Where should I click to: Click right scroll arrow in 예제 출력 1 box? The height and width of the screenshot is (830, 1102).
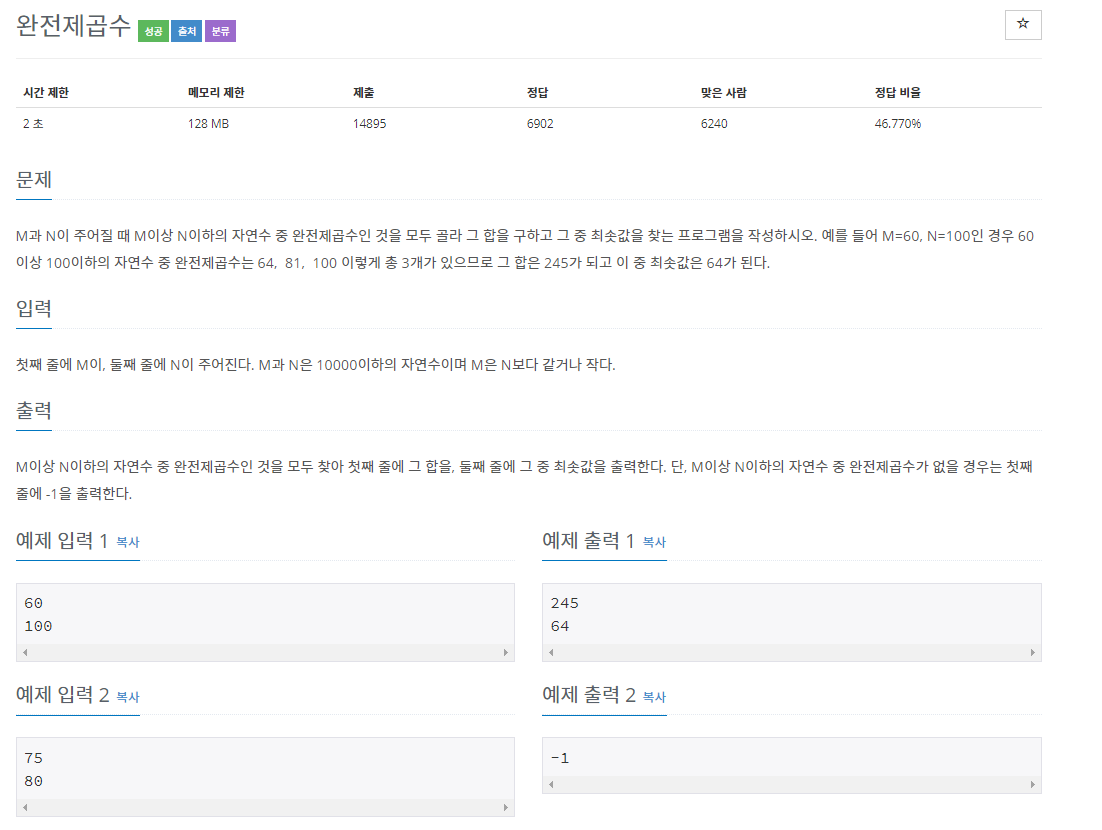coord(1032,652)
